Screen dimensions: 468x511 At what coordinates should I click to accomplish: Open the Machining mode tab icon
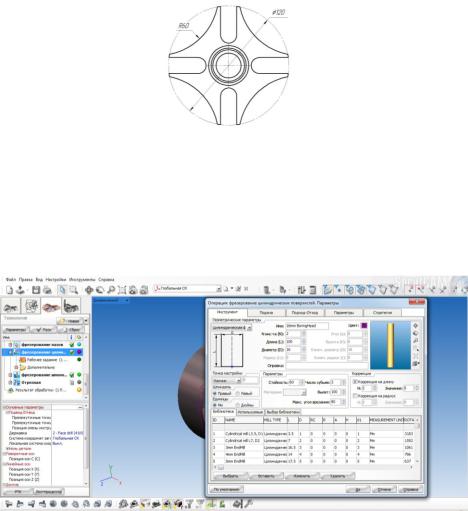pos(31,306)
